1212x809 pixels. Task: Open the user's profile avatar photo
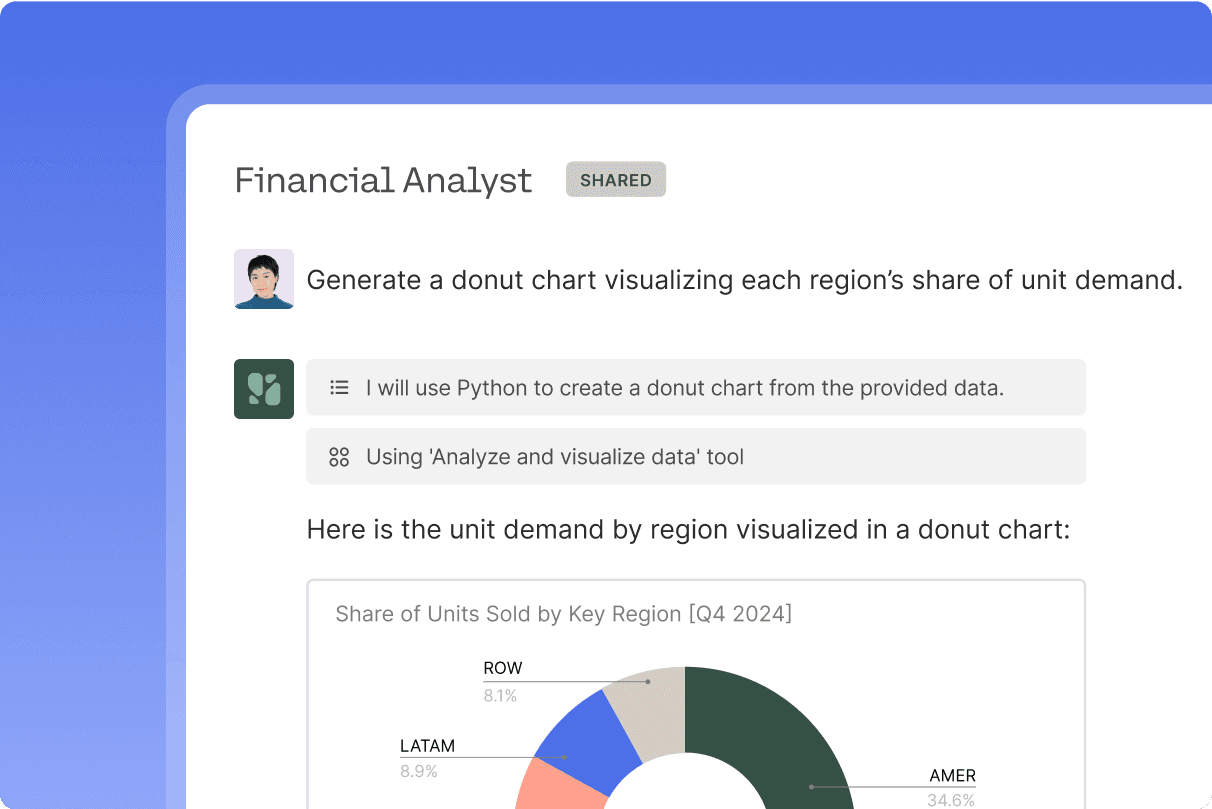pos(263,279)
